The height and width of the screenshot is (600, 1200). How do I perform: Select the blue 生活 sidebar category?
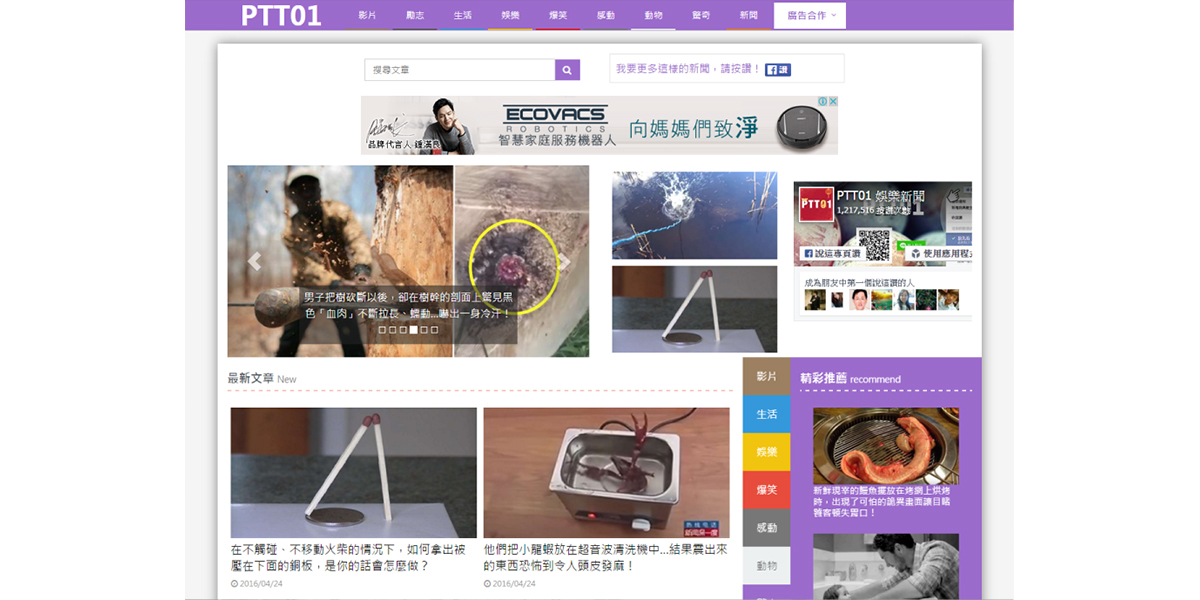pos(766,414)
